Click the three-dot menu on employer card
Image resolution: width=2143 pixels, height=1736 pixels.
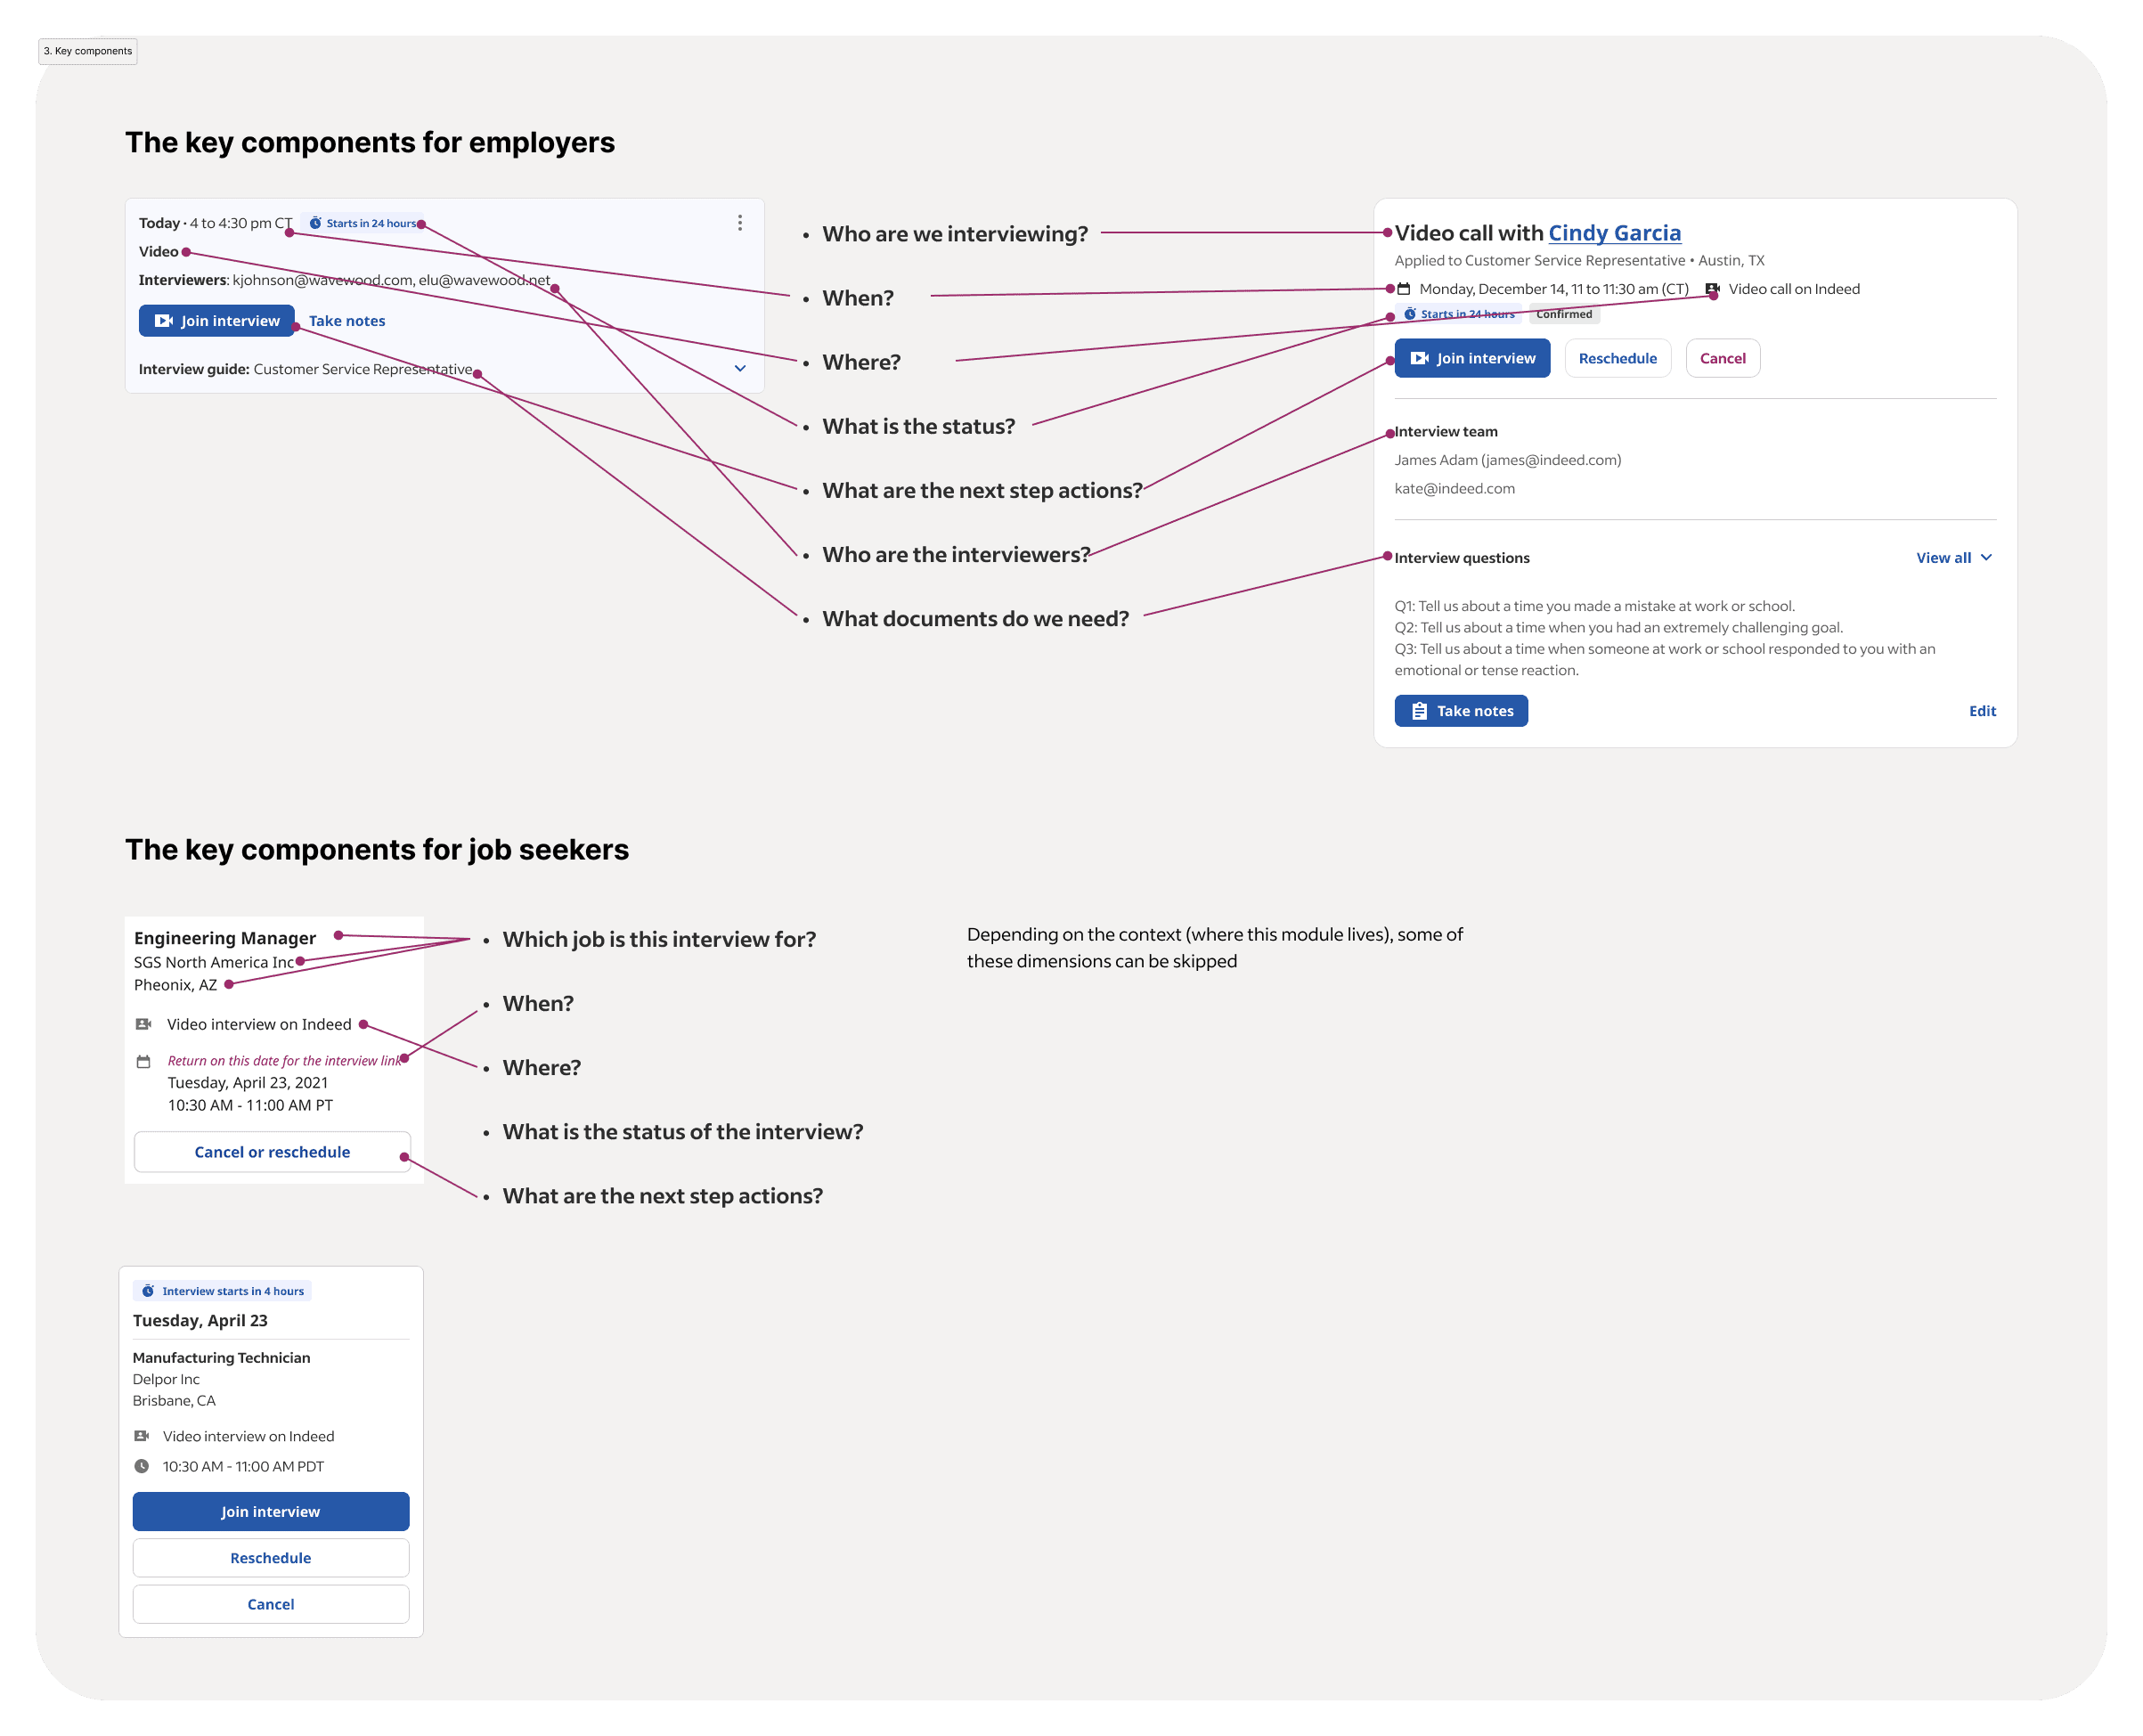click(x=739, y=223)
